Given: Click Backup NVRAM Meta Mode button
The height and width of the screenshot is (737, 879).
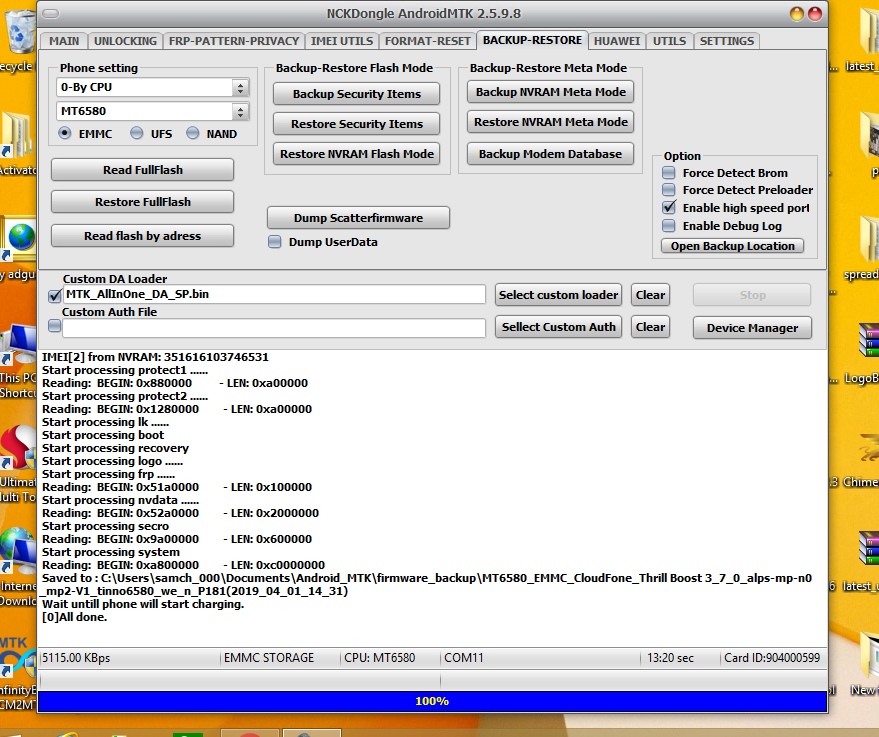Looking at the screenshot, I should pyautogui.click(x=550, y=92).
